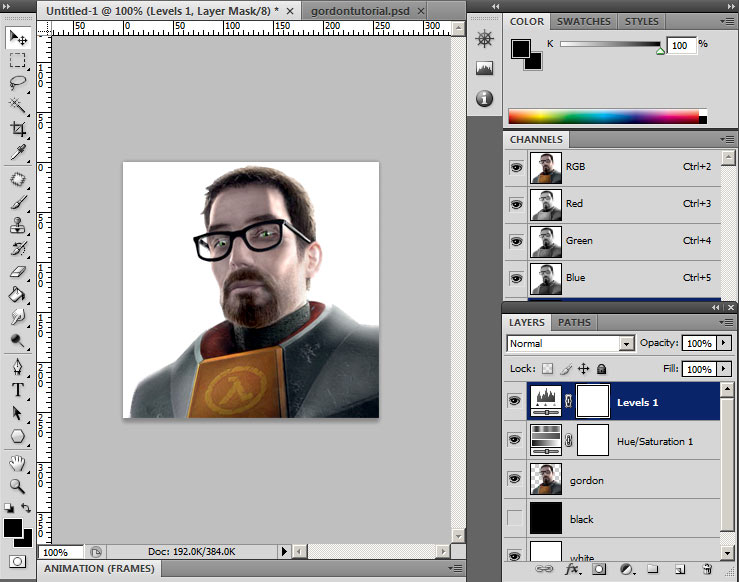Open the Layers panel options menu
This screenshot has width=739, height=582.
(726, 322)
